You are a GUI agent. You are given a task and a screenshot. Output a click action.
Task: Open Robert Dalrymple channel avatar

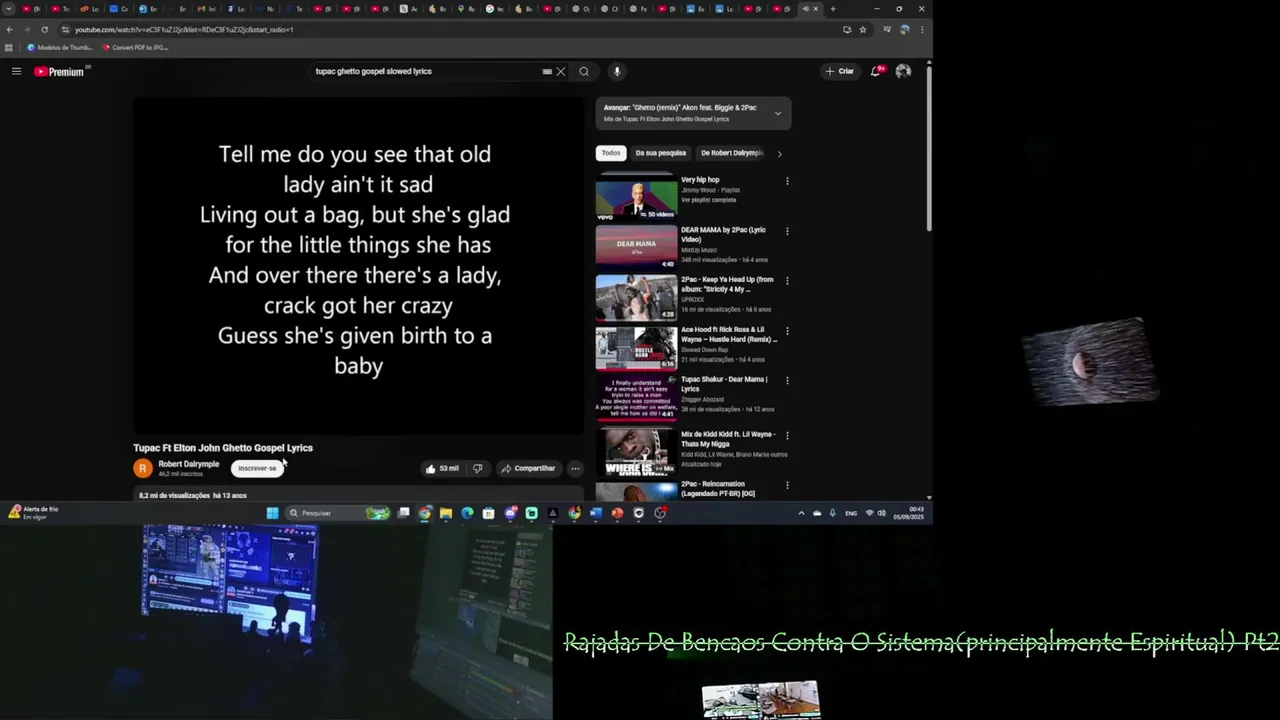tap(143, 468)
